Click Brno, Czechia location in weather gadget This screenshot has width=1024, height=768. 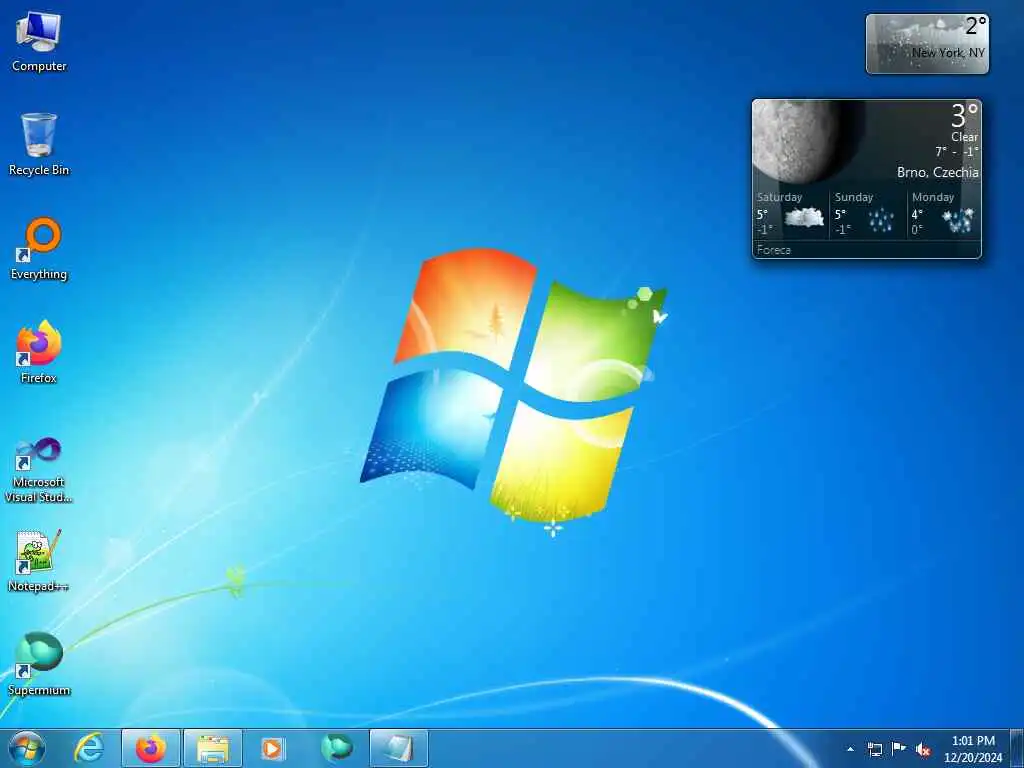[x=938, y=172]
